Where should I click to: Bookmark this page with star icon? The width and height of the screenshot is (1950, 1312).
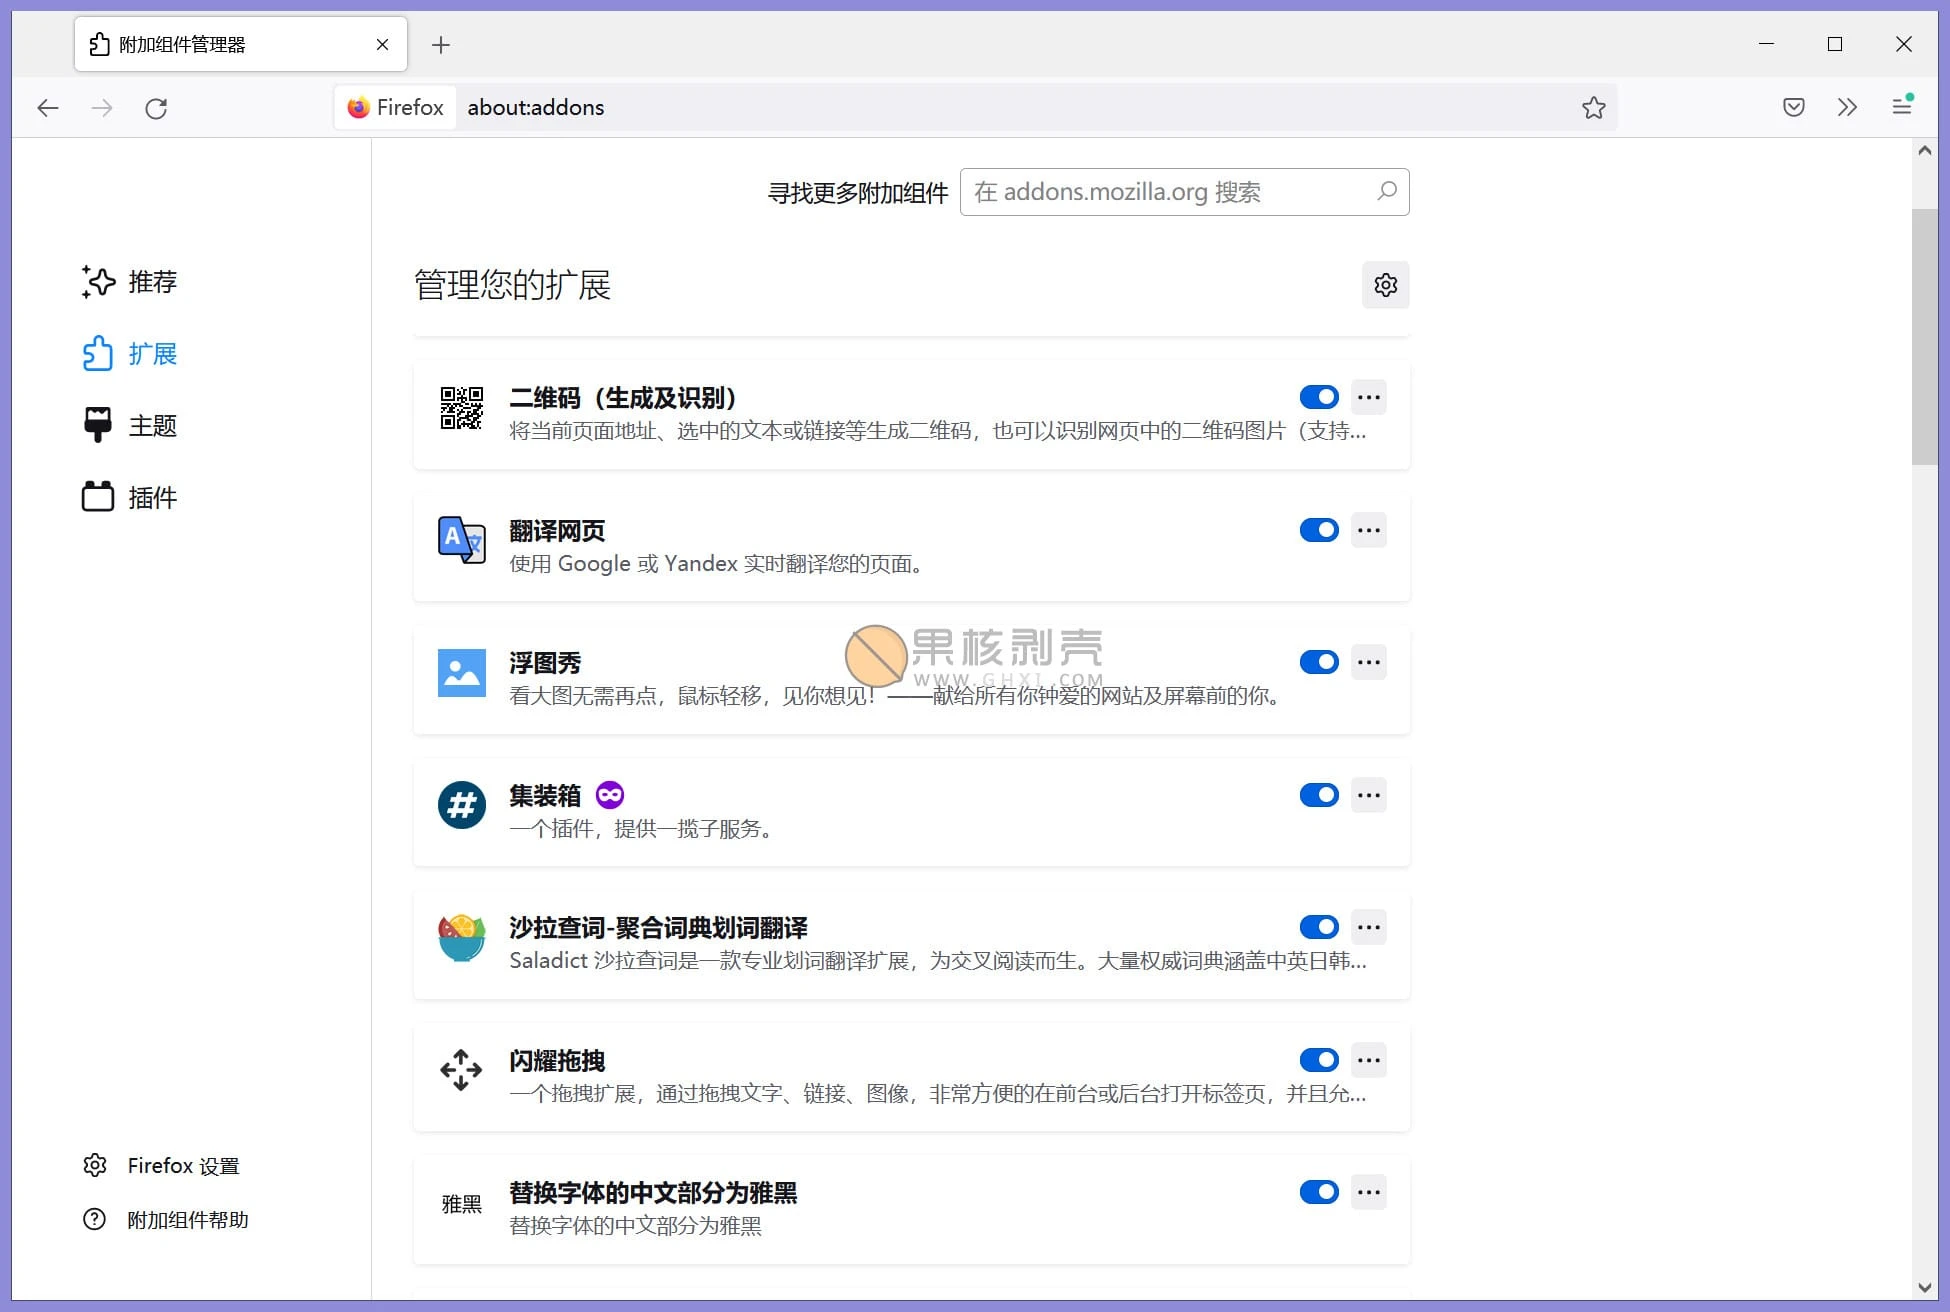[x=1593, y=108]
